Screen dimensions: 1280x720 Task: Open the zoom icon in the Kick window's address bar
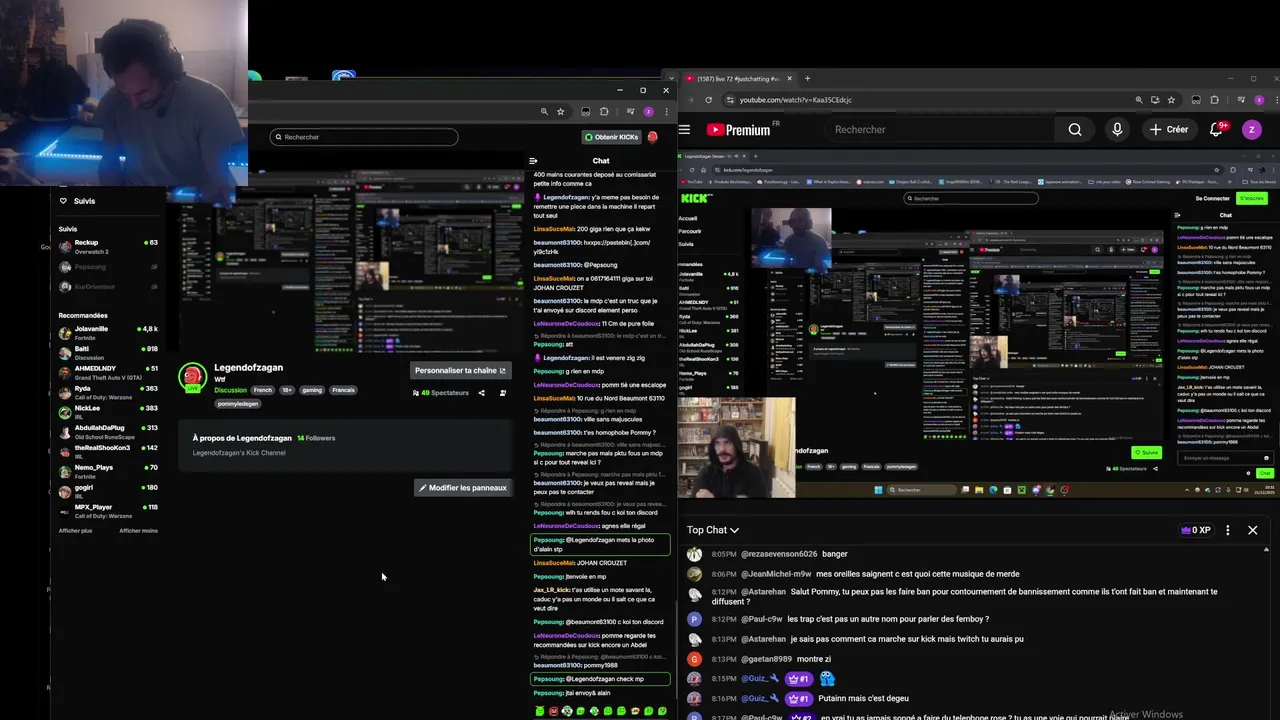pos(544,112)
